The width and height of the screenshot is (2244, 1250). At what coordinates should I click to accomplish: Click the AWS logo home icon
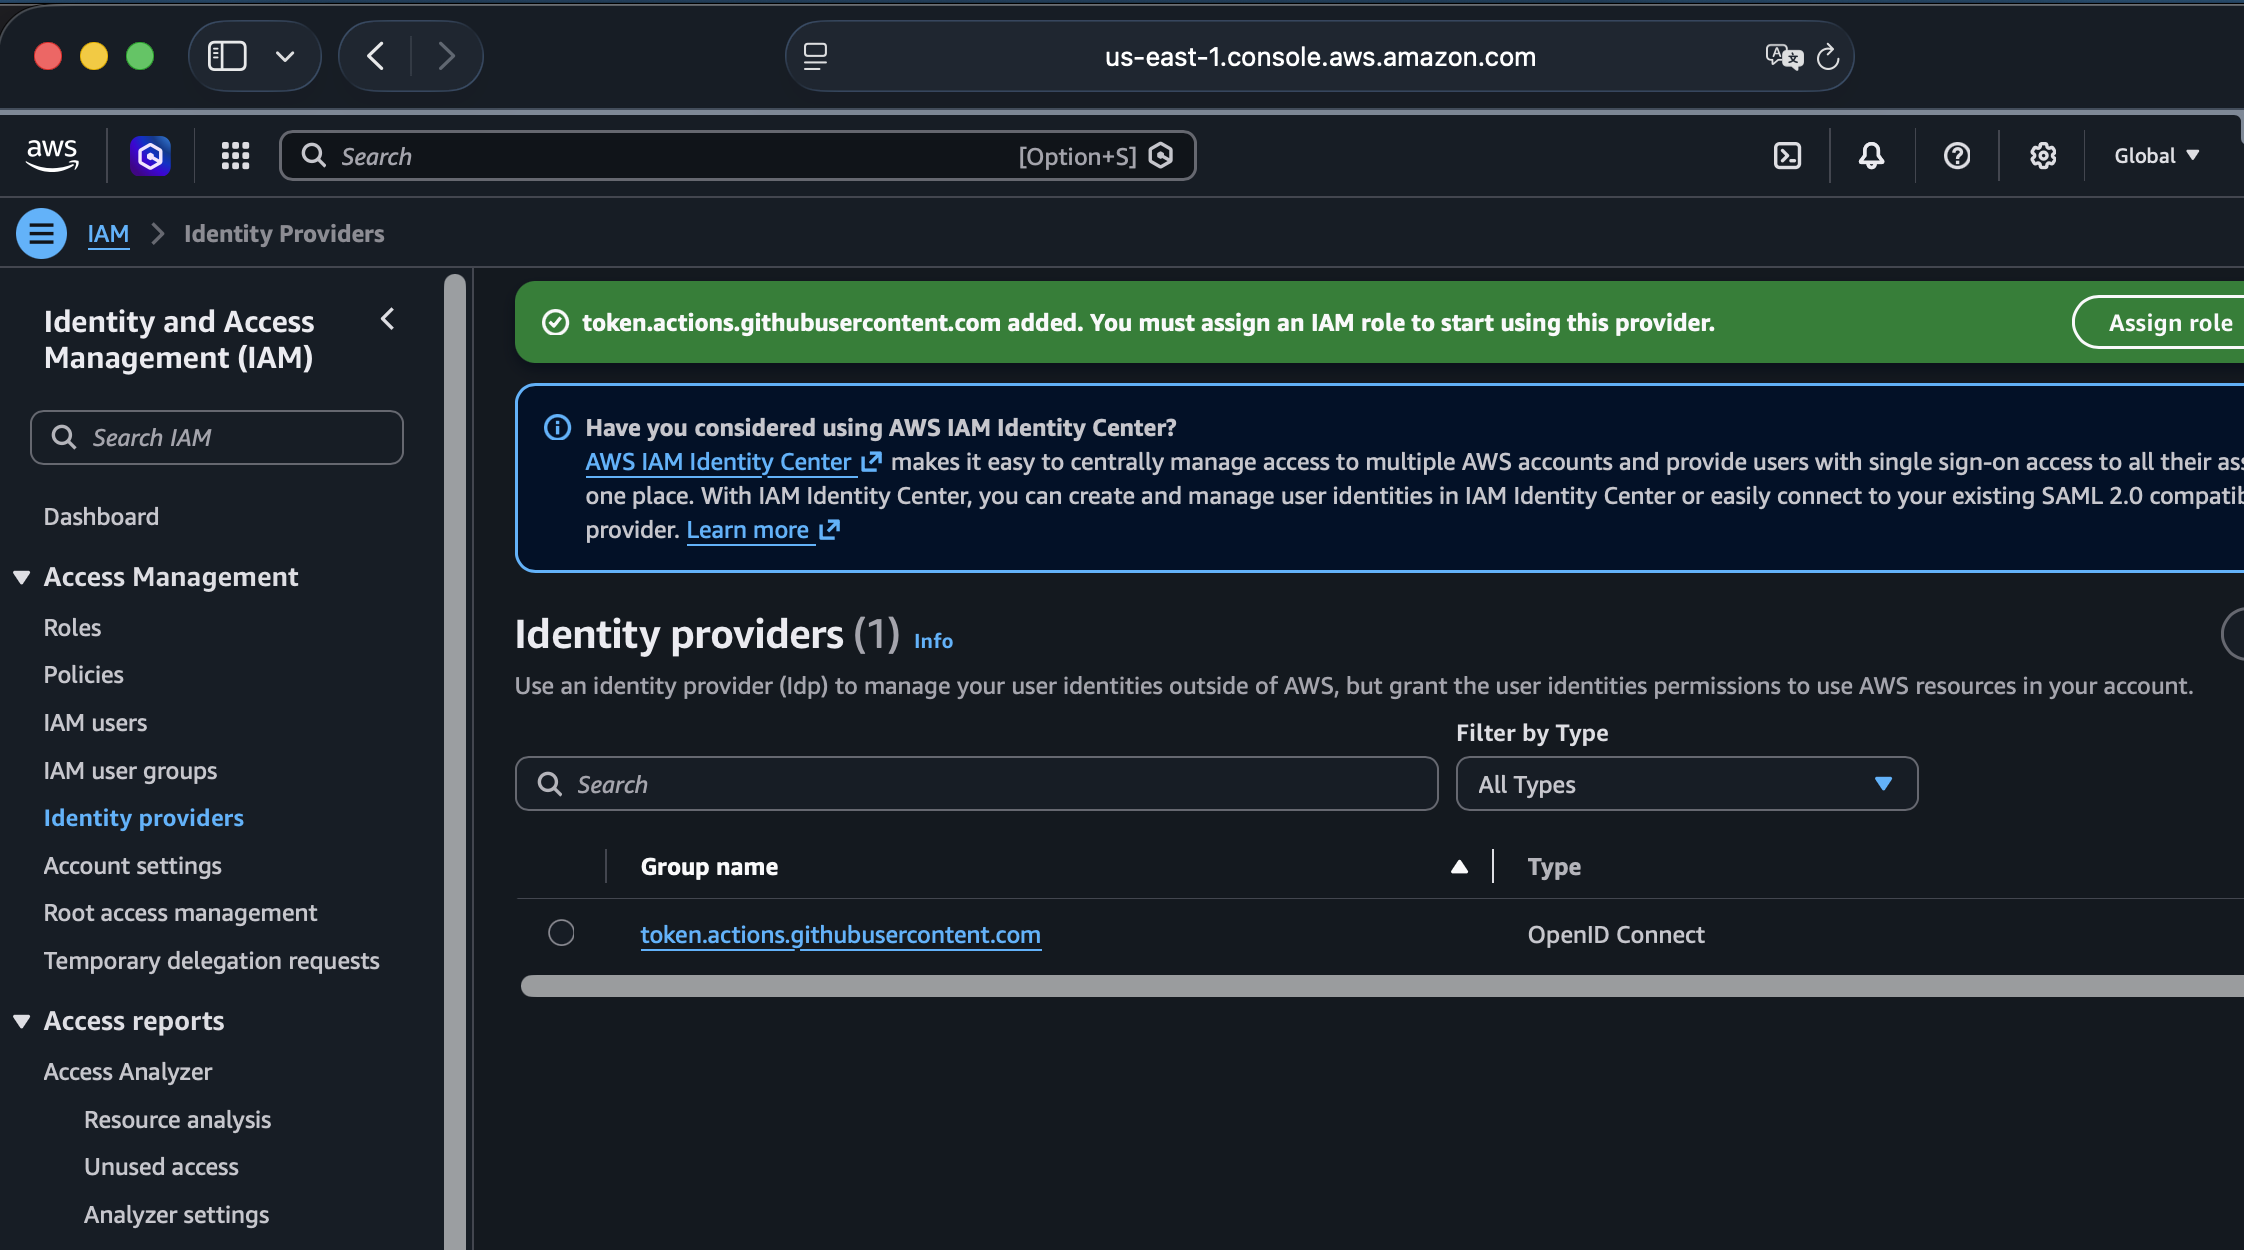(52, 156)
